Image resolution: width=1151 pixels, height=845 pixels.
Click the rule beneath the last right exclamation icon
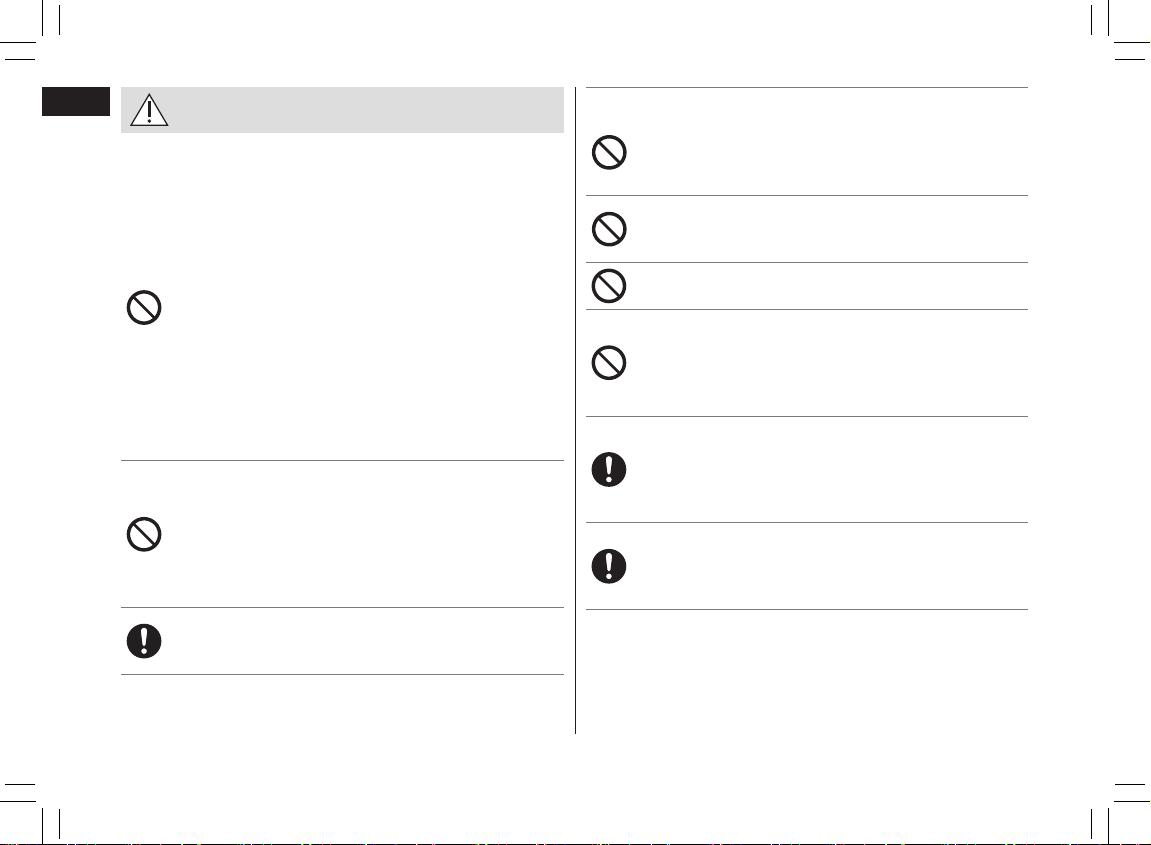tap(807, 609)
